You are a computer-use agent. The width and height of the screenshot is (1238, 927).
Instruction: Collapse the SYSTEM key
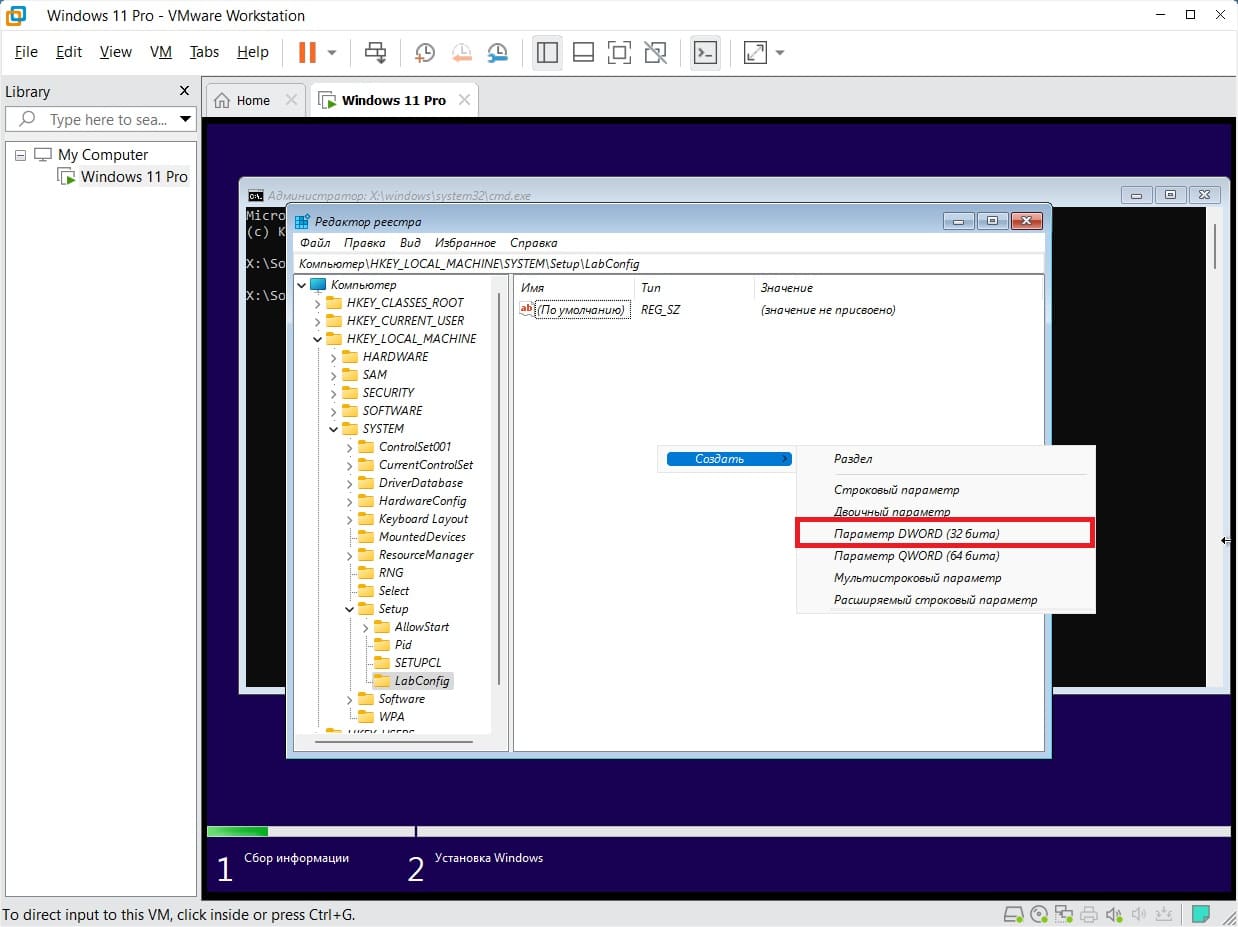point(334,429)
